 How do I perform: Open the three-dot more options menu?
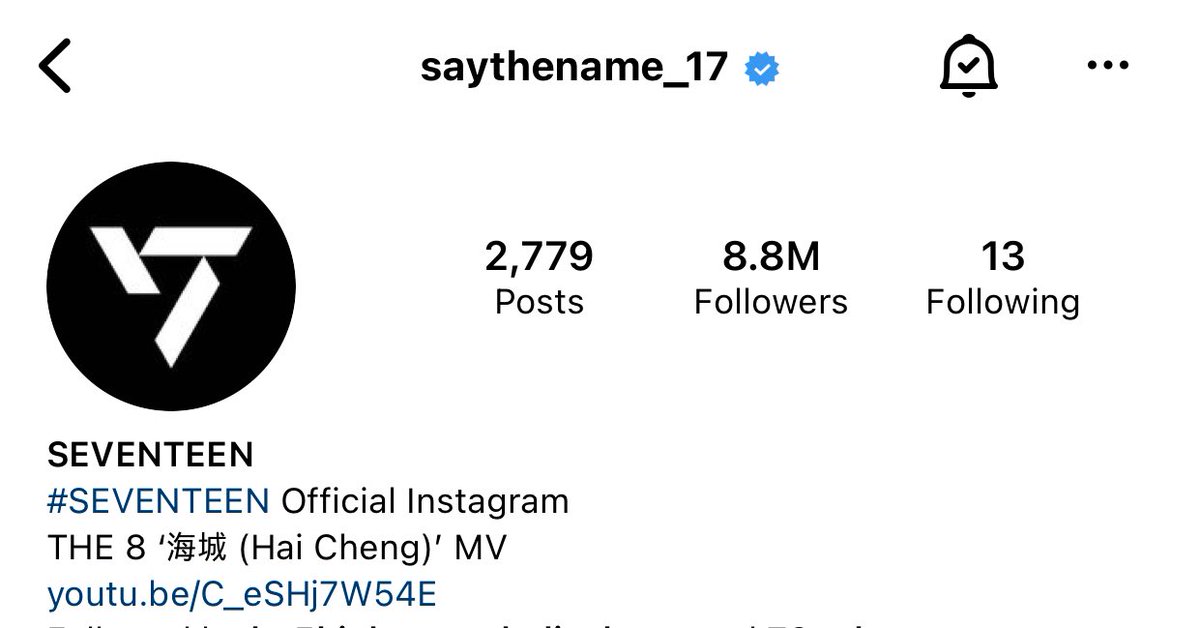point(1107,67)
